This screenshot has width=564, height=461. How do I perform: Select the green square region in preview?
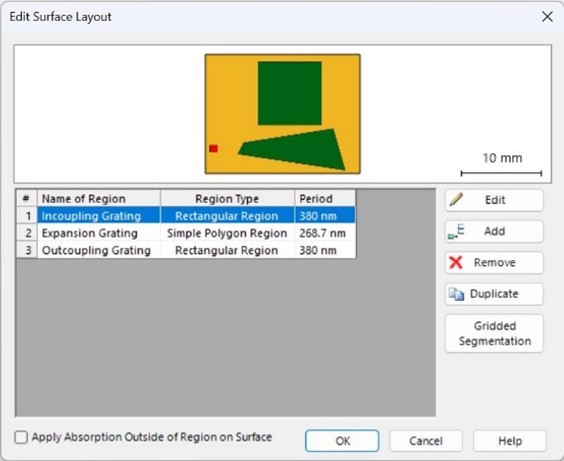(290, 93)
